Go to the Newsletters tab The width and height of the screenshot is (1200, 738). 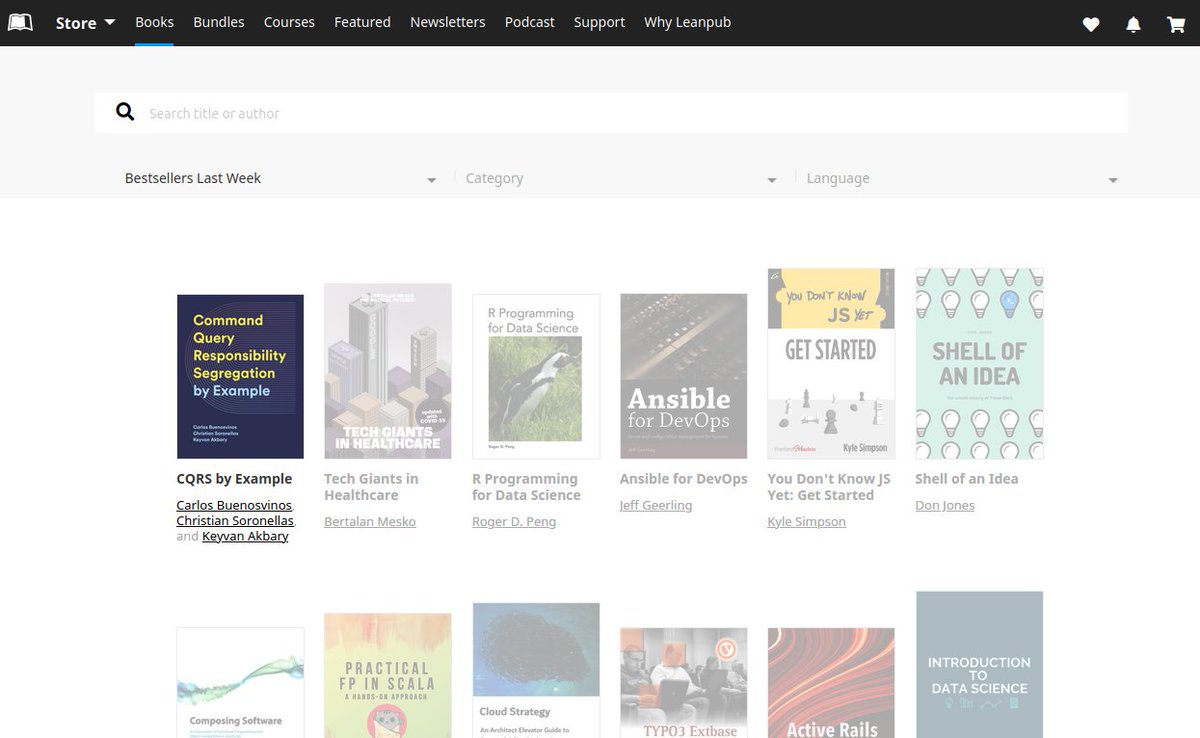tap(447, 22)
